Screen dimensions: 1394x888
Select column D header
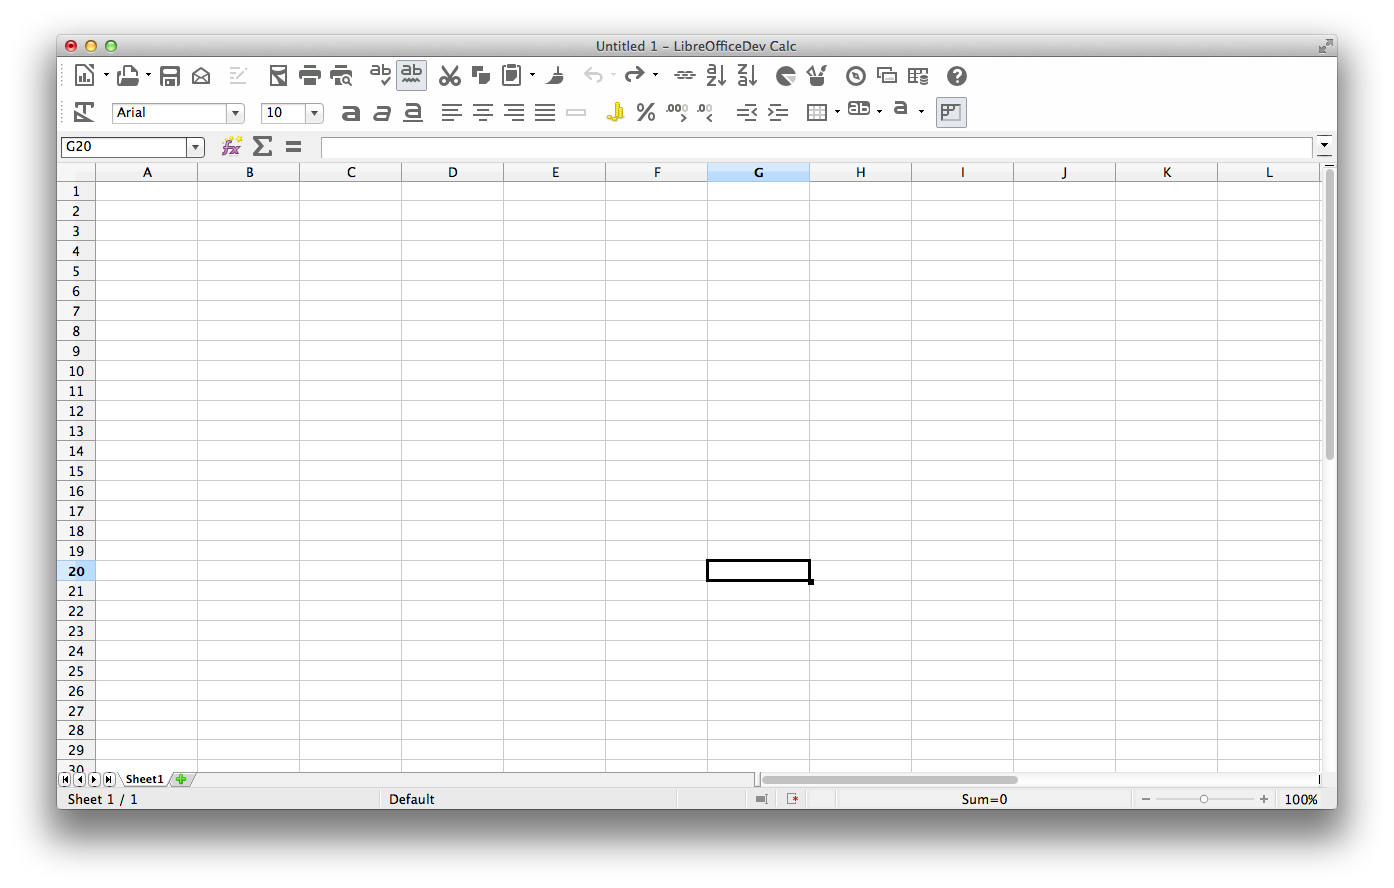452,172
